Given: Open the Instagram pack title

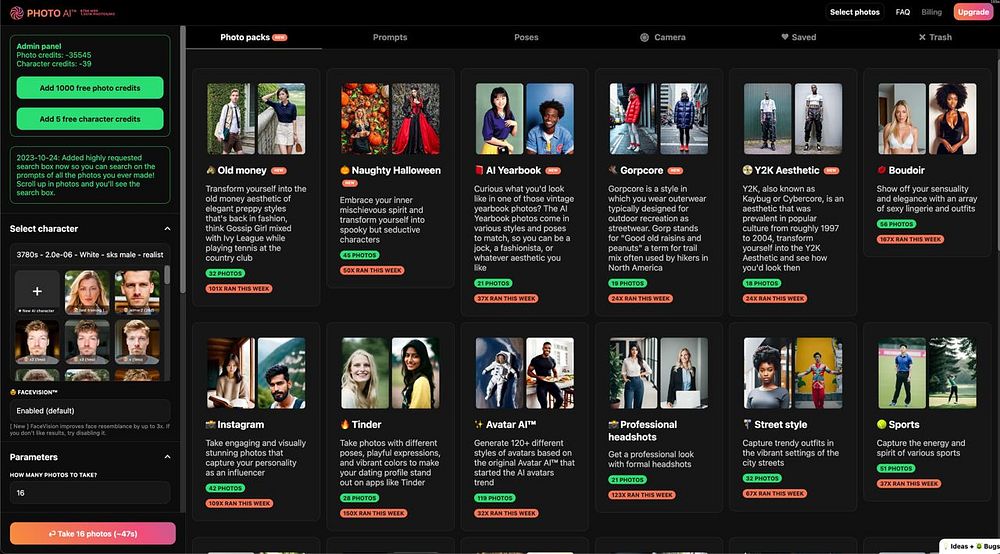Looking at the screenshot, I should [x=240, y=425].
